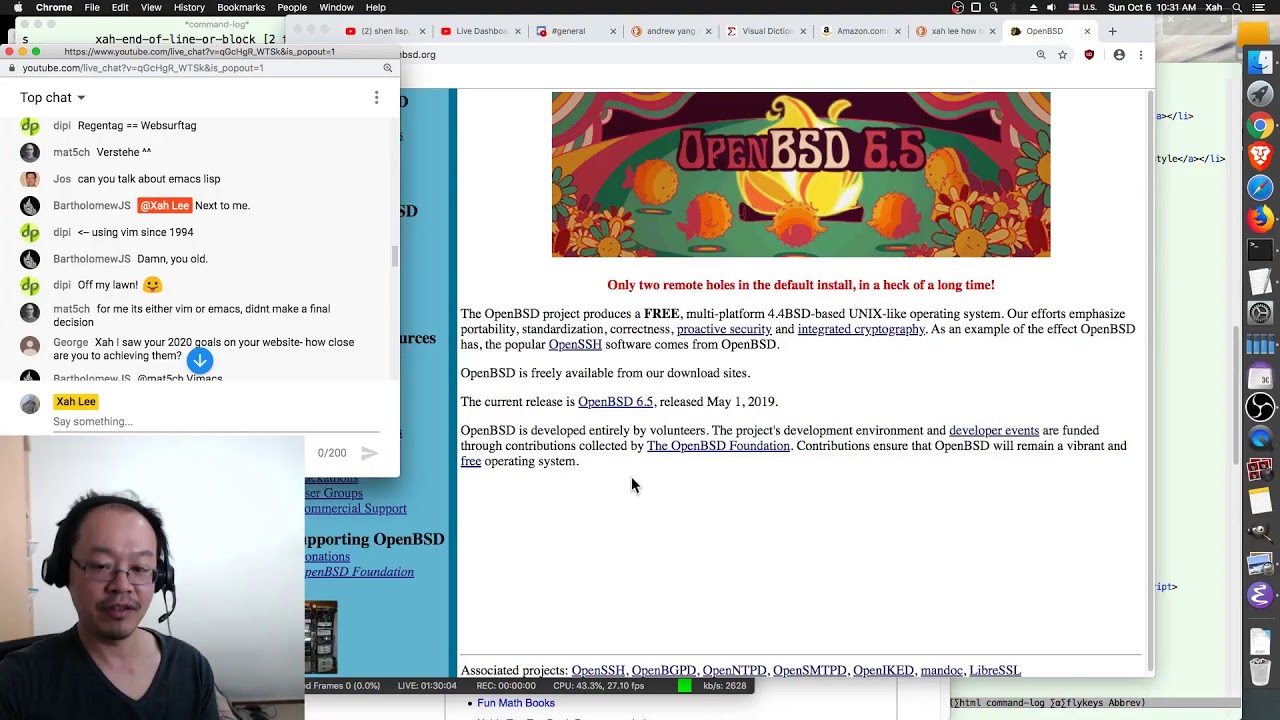Viewport: 1280px width, 720px height.
Task: Open live chat three-dot options menu
Action: click(x=376, y=97)
